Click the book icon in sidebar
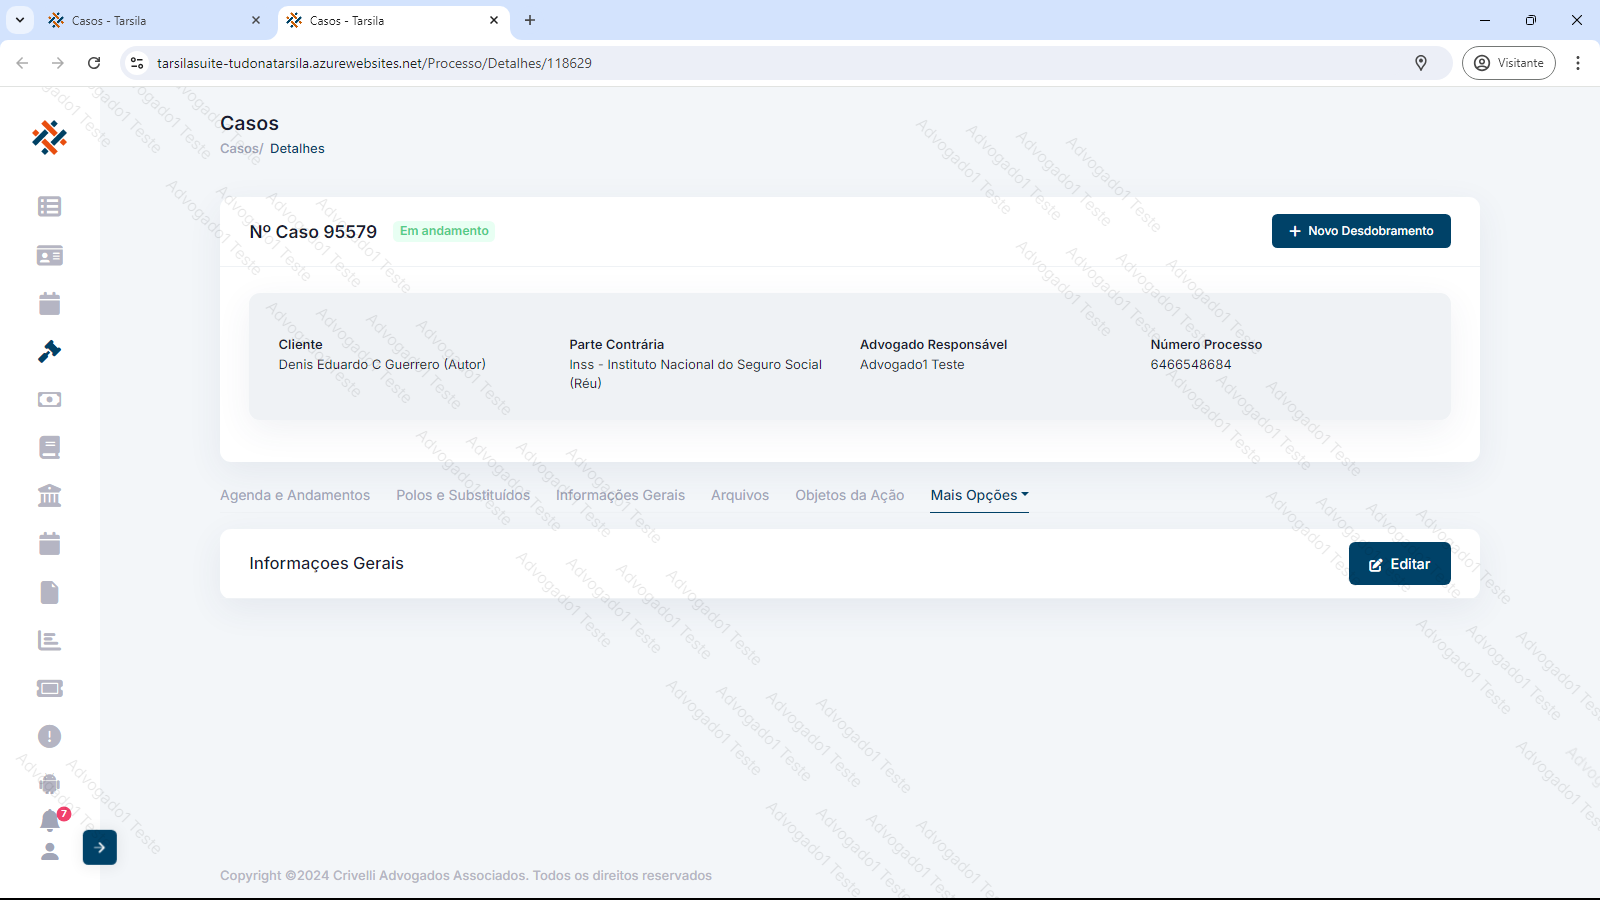1600x900 pixels. click(x=49, y=447)
